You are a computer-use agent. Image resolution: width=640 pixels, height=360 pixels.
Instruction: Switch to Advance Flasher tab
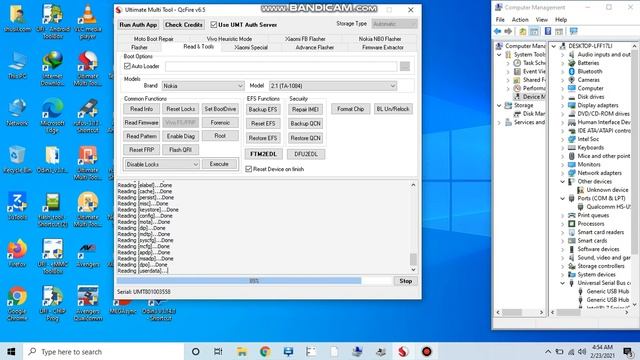click(315, 47)
